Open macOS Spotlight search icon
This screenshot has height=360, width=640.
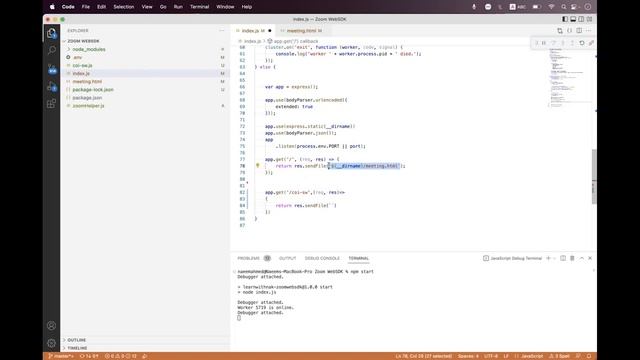point(564,7)
